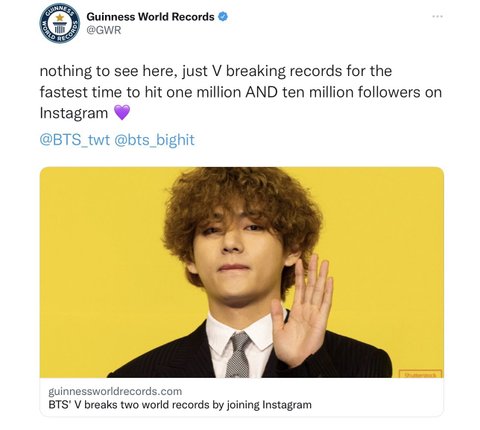This screenshot has width=480, height=430.
Task: Open the Guinness World Records display name
Action: pyautogui.click(x=150, y=16)
